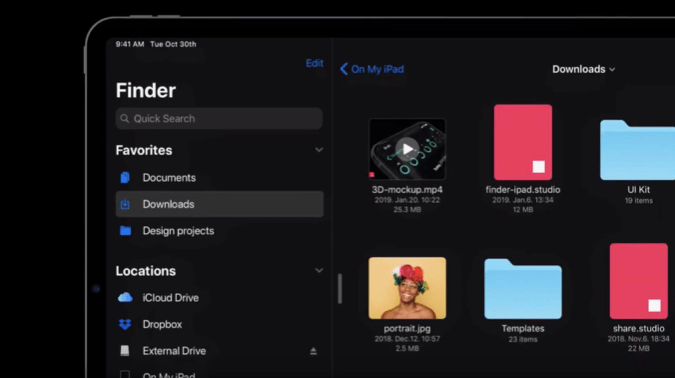The width and height of the screenshot is (675, 378).
Task: Click the portrait.jpg file name
Action: coord(407,328)
